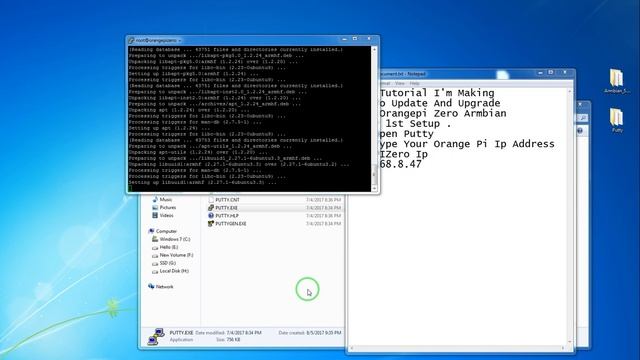The width and height of the screenshot is (640, 360).
Task: Click inside the PuTTY terminal output area
Action: (249, 118)
